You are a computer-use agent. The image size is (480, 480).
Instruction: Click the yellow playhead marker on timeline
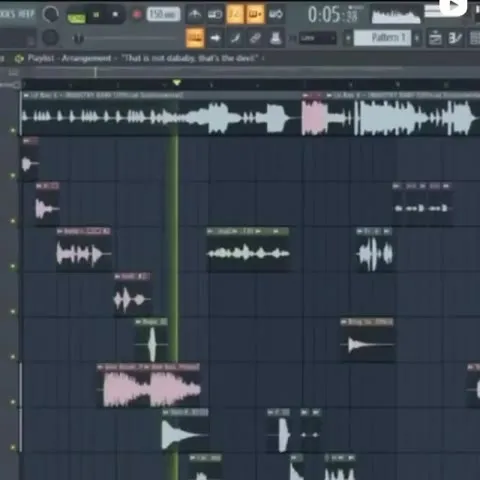coord(177,82)
